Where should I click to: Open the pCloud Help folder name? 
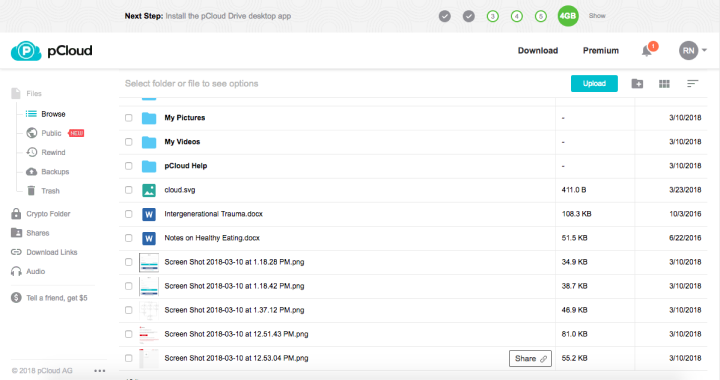tap(186, 166)
